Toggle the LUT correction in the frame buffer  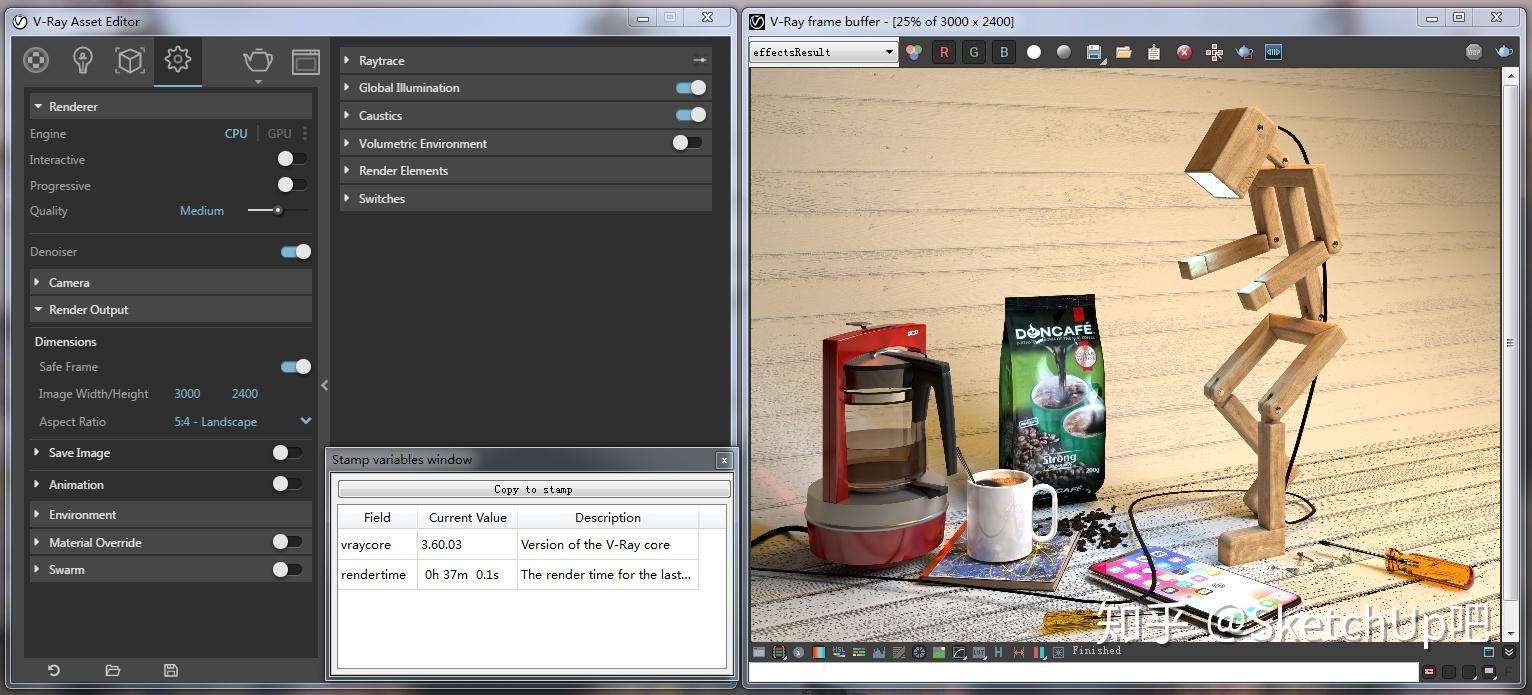point(981,652)
